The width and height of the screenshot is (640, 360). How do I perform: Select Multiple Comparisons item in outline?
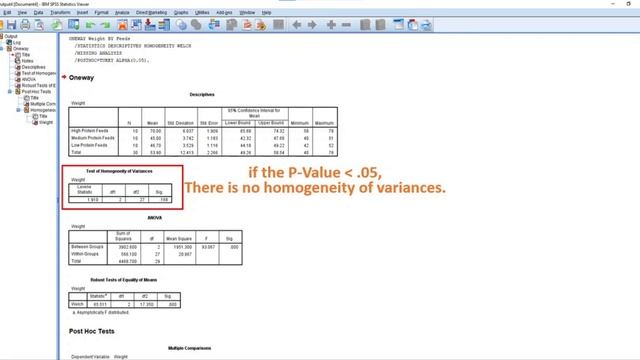click(x=43, y=104)
